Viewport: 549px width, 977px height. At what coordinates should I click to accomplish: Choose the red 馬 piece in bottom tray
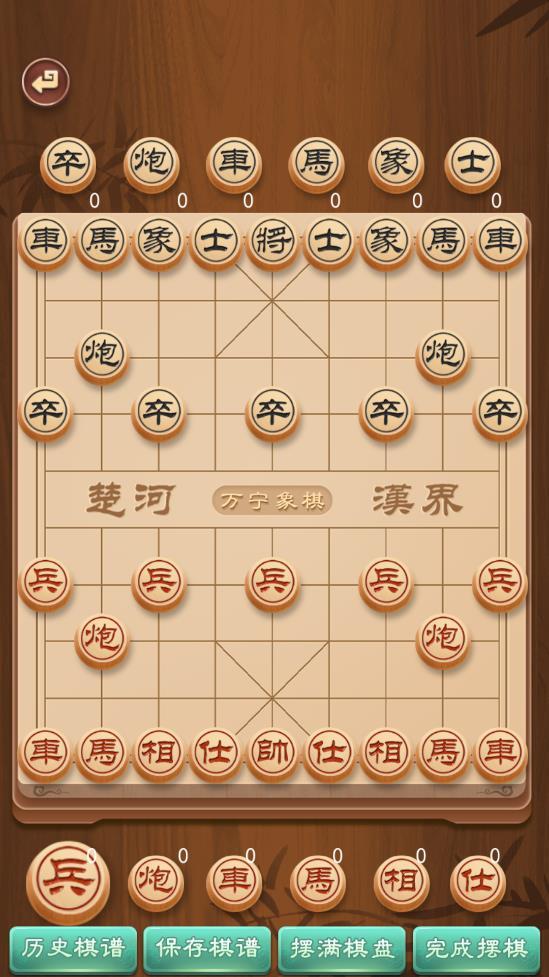click(x=318, y=882)
